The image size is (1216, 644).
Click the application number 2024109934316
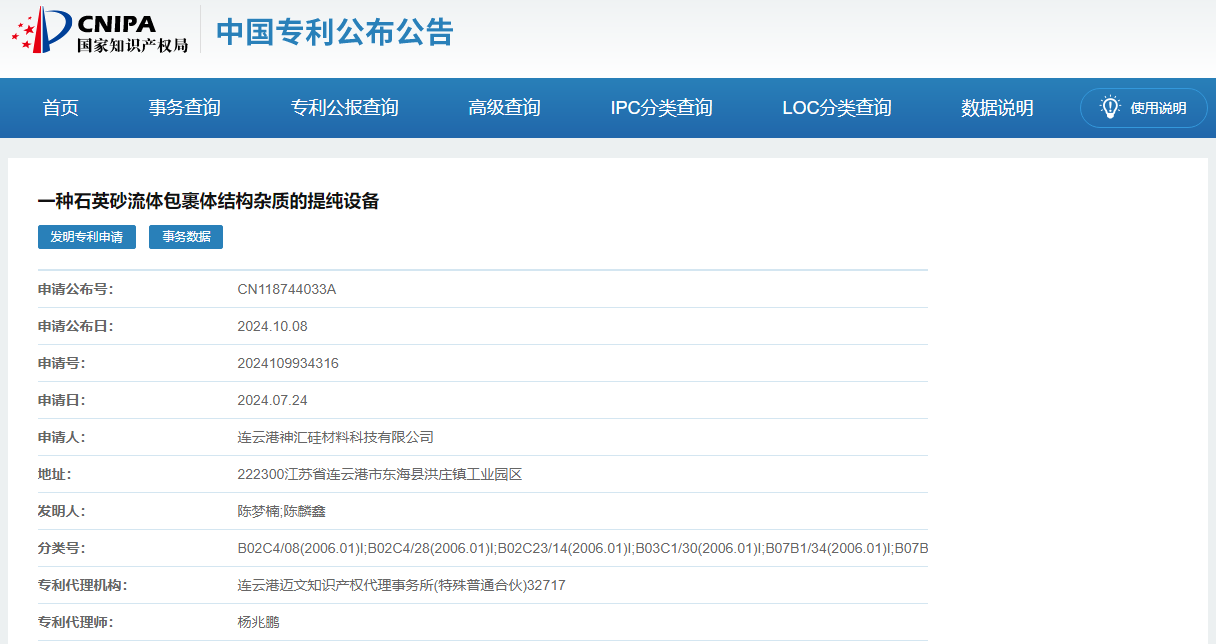288,363
